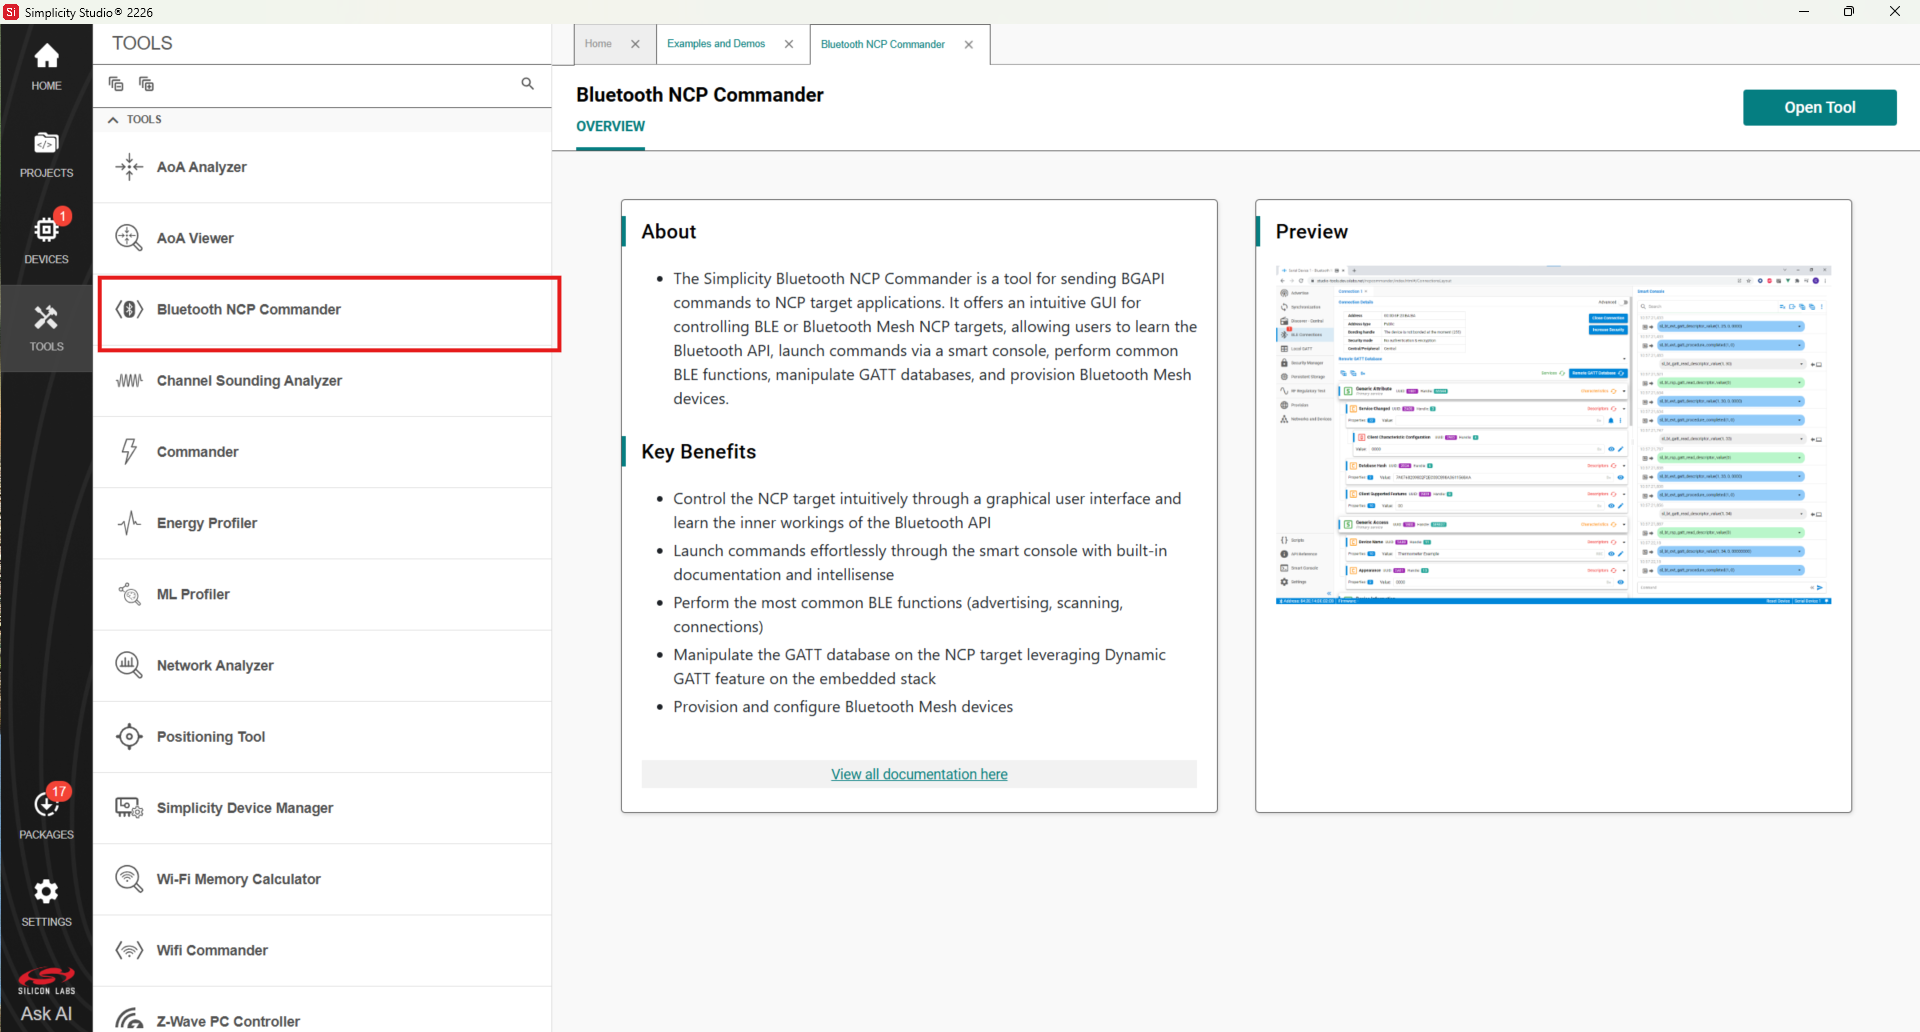Select the OVERVIEW tab
The width and height of the screenshot is (1920, 1032).
[610, 126]
